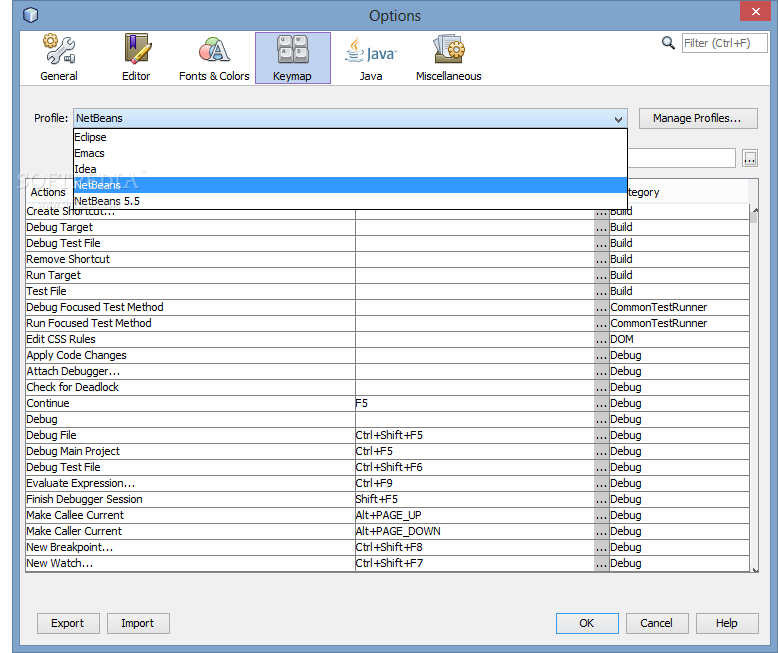778x653 pixels.
Task: Open the Fonts & Colors category
Action: point(214,58)
